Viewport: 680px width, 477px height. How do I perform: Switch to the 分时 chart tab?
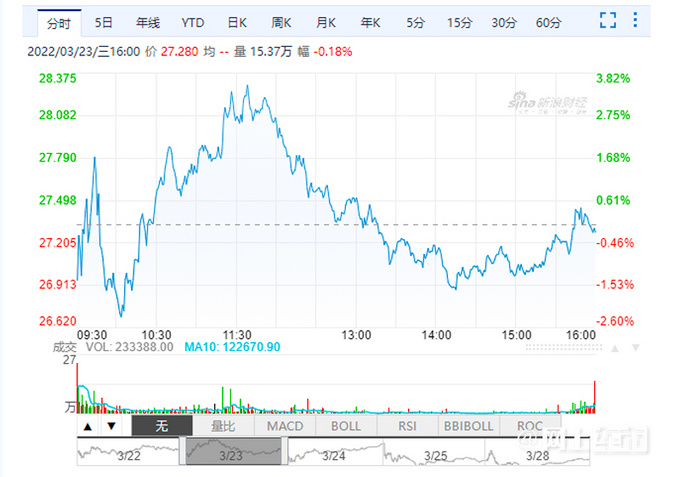pyautogui.click(x=59, y=23)
